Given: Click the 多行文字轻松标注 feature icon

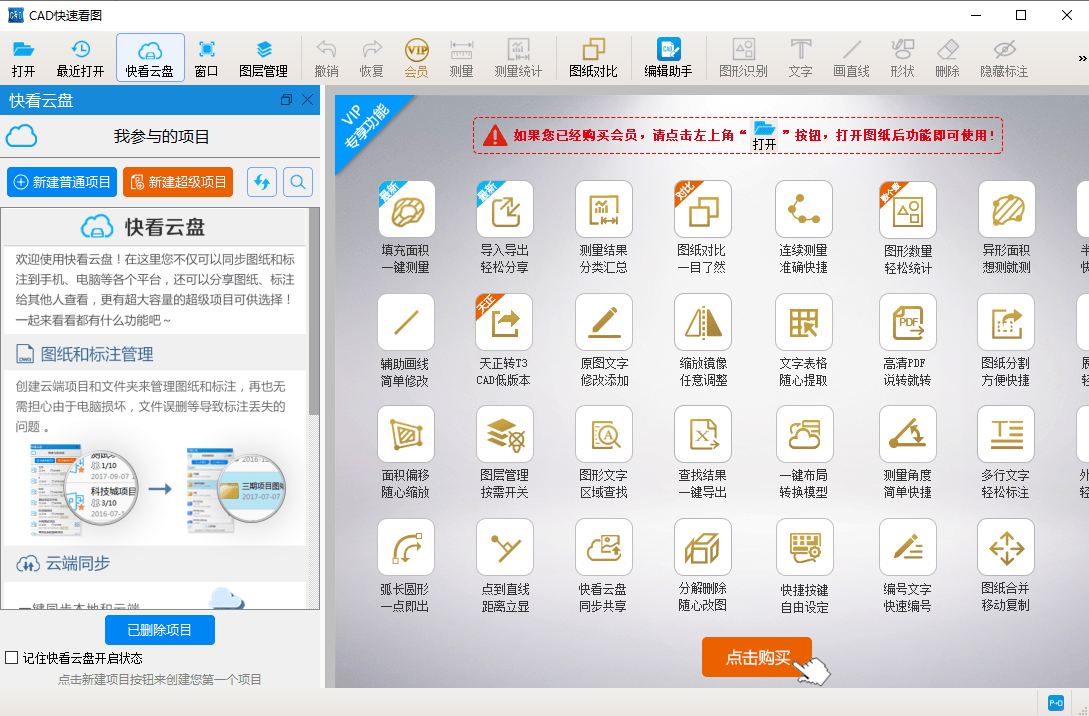Looking at the screenshot, I should click(1006, 435).
